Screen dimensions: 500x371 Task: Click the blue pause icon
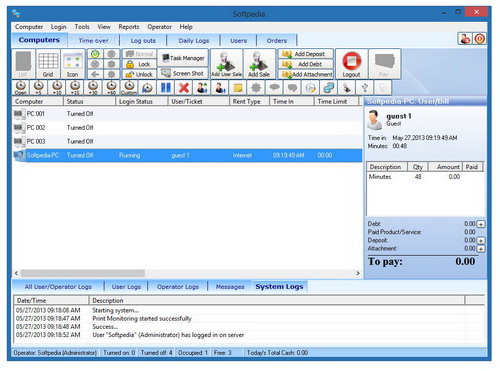(x=166, y=88)
